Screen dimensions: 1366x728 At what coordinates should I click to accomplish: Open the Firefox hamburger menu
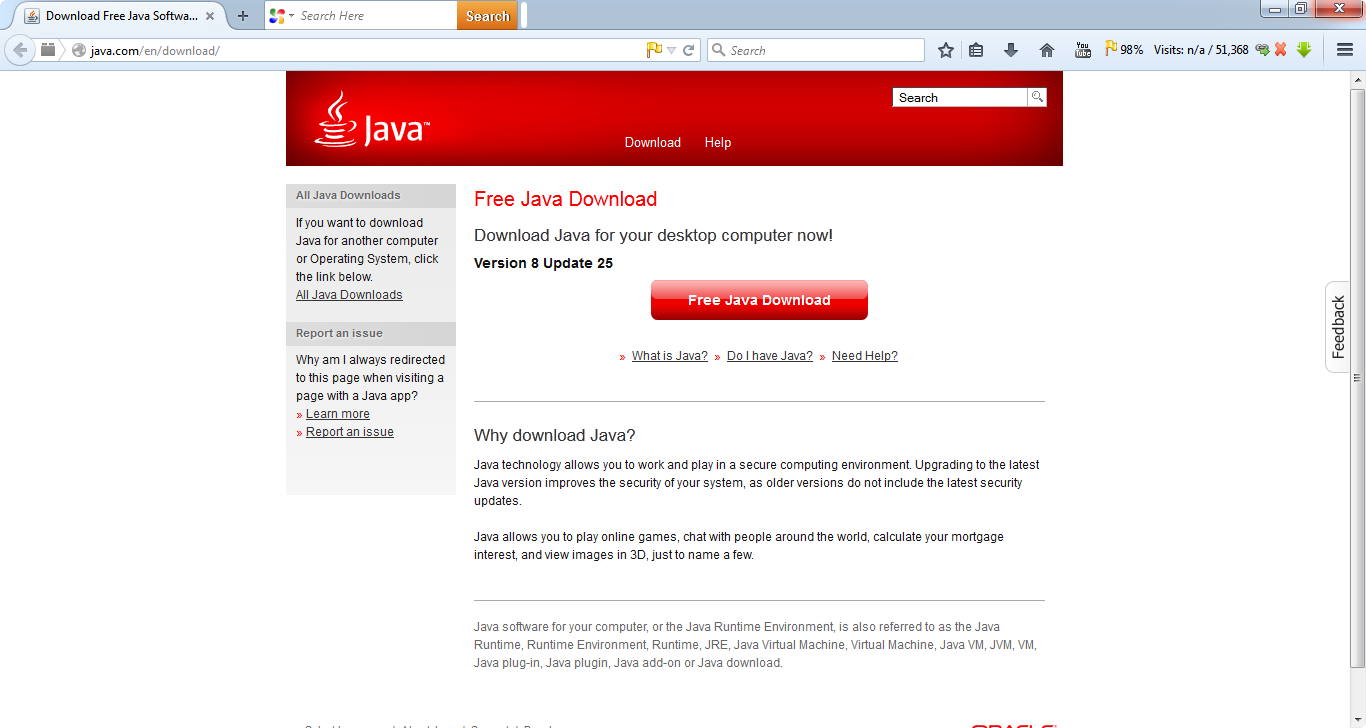pyautogui.click(x=1345, y=50)
